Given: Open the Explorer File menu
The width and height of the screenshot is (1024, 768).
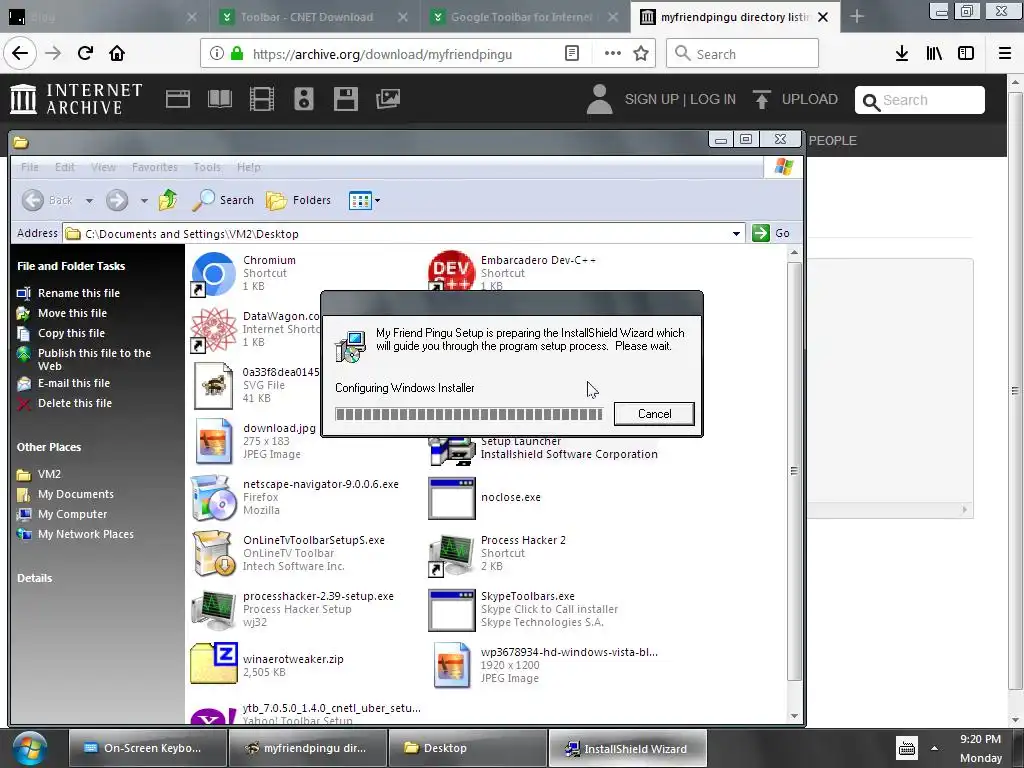Looking at the screenshot, I should (x=29, y=167).
